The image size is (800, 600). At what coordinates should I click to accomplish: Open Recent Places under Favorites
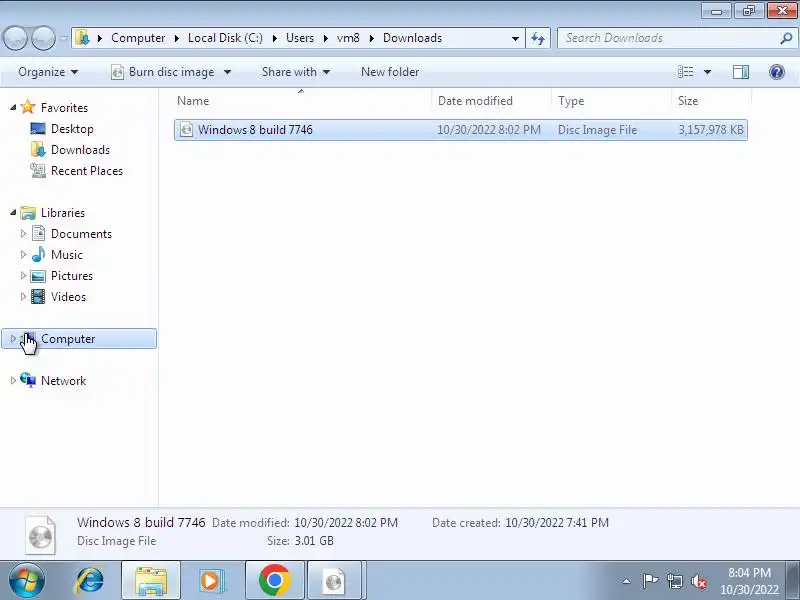pyautogui.click(x=87, y=170)
